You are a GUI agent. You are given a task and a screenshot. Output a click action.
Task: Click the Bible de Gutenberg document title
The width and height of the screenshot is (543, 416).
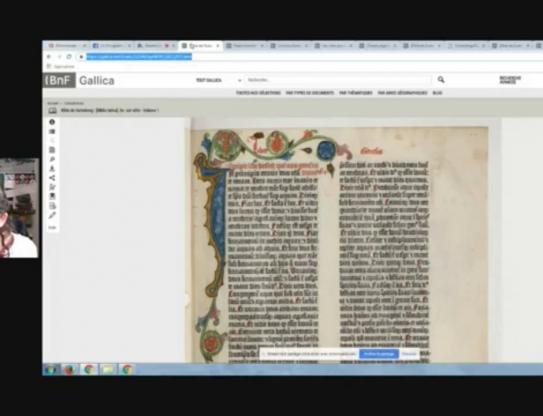tap(110, 110)
